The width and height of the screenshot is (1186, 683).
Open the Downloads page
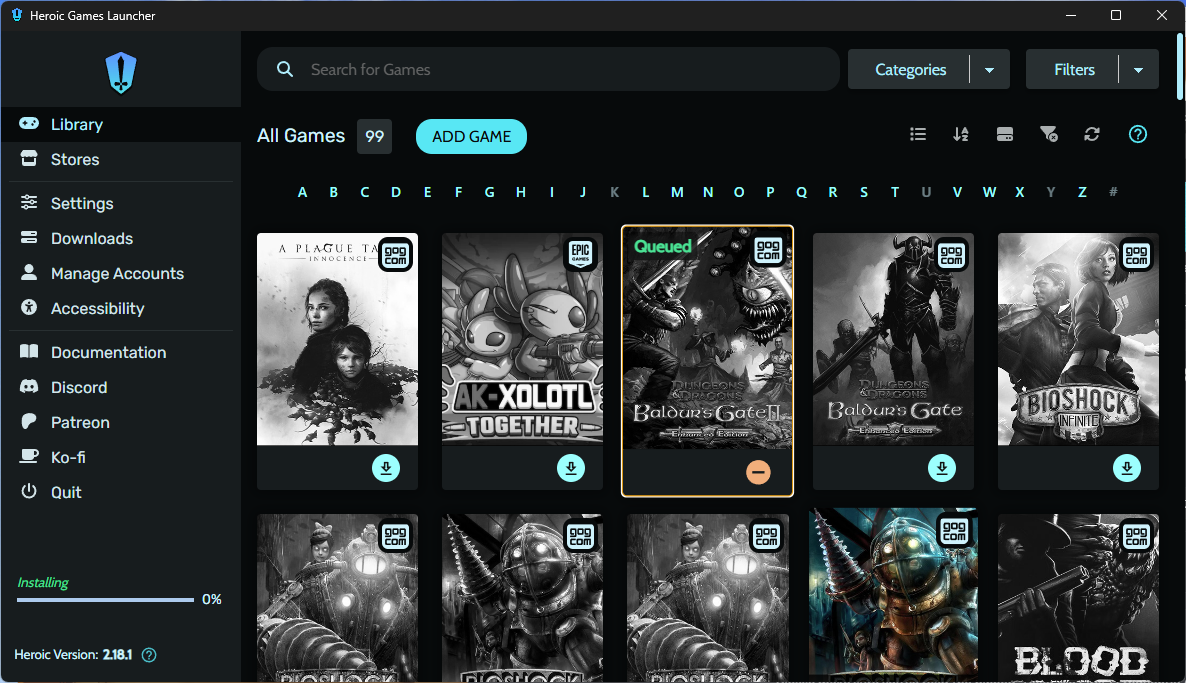121,238
